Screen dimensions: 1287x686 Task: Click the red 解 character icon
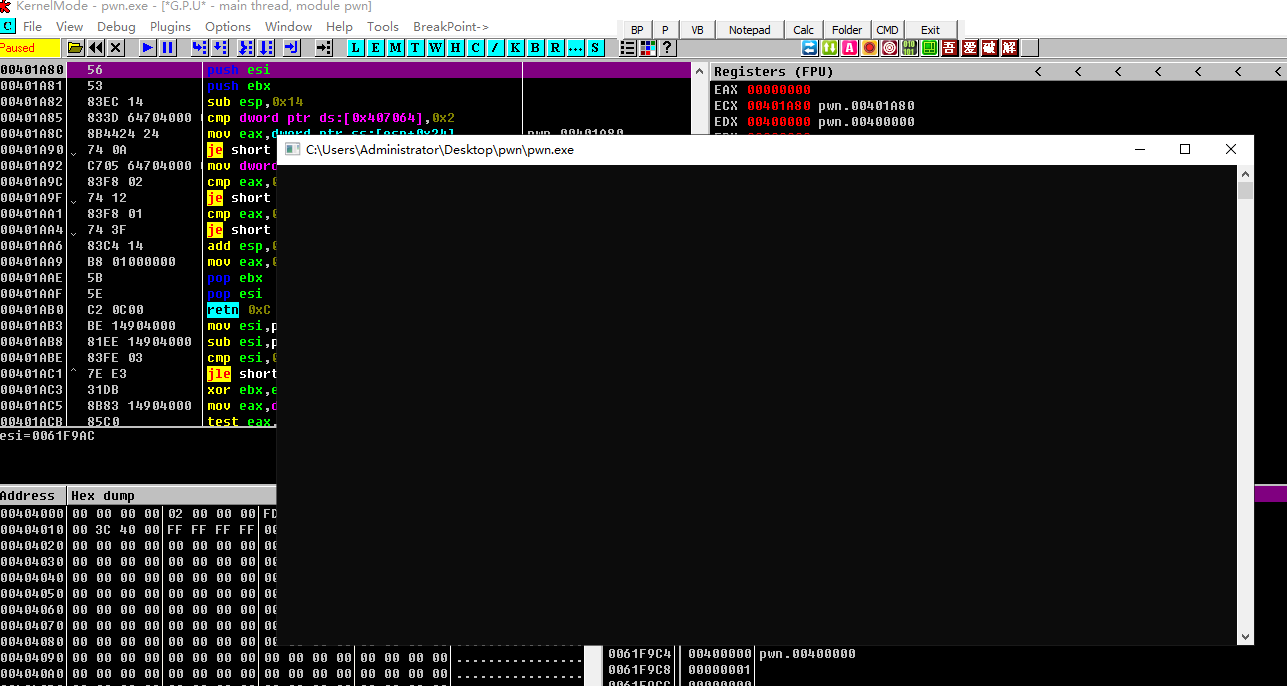pos(1010,48)
